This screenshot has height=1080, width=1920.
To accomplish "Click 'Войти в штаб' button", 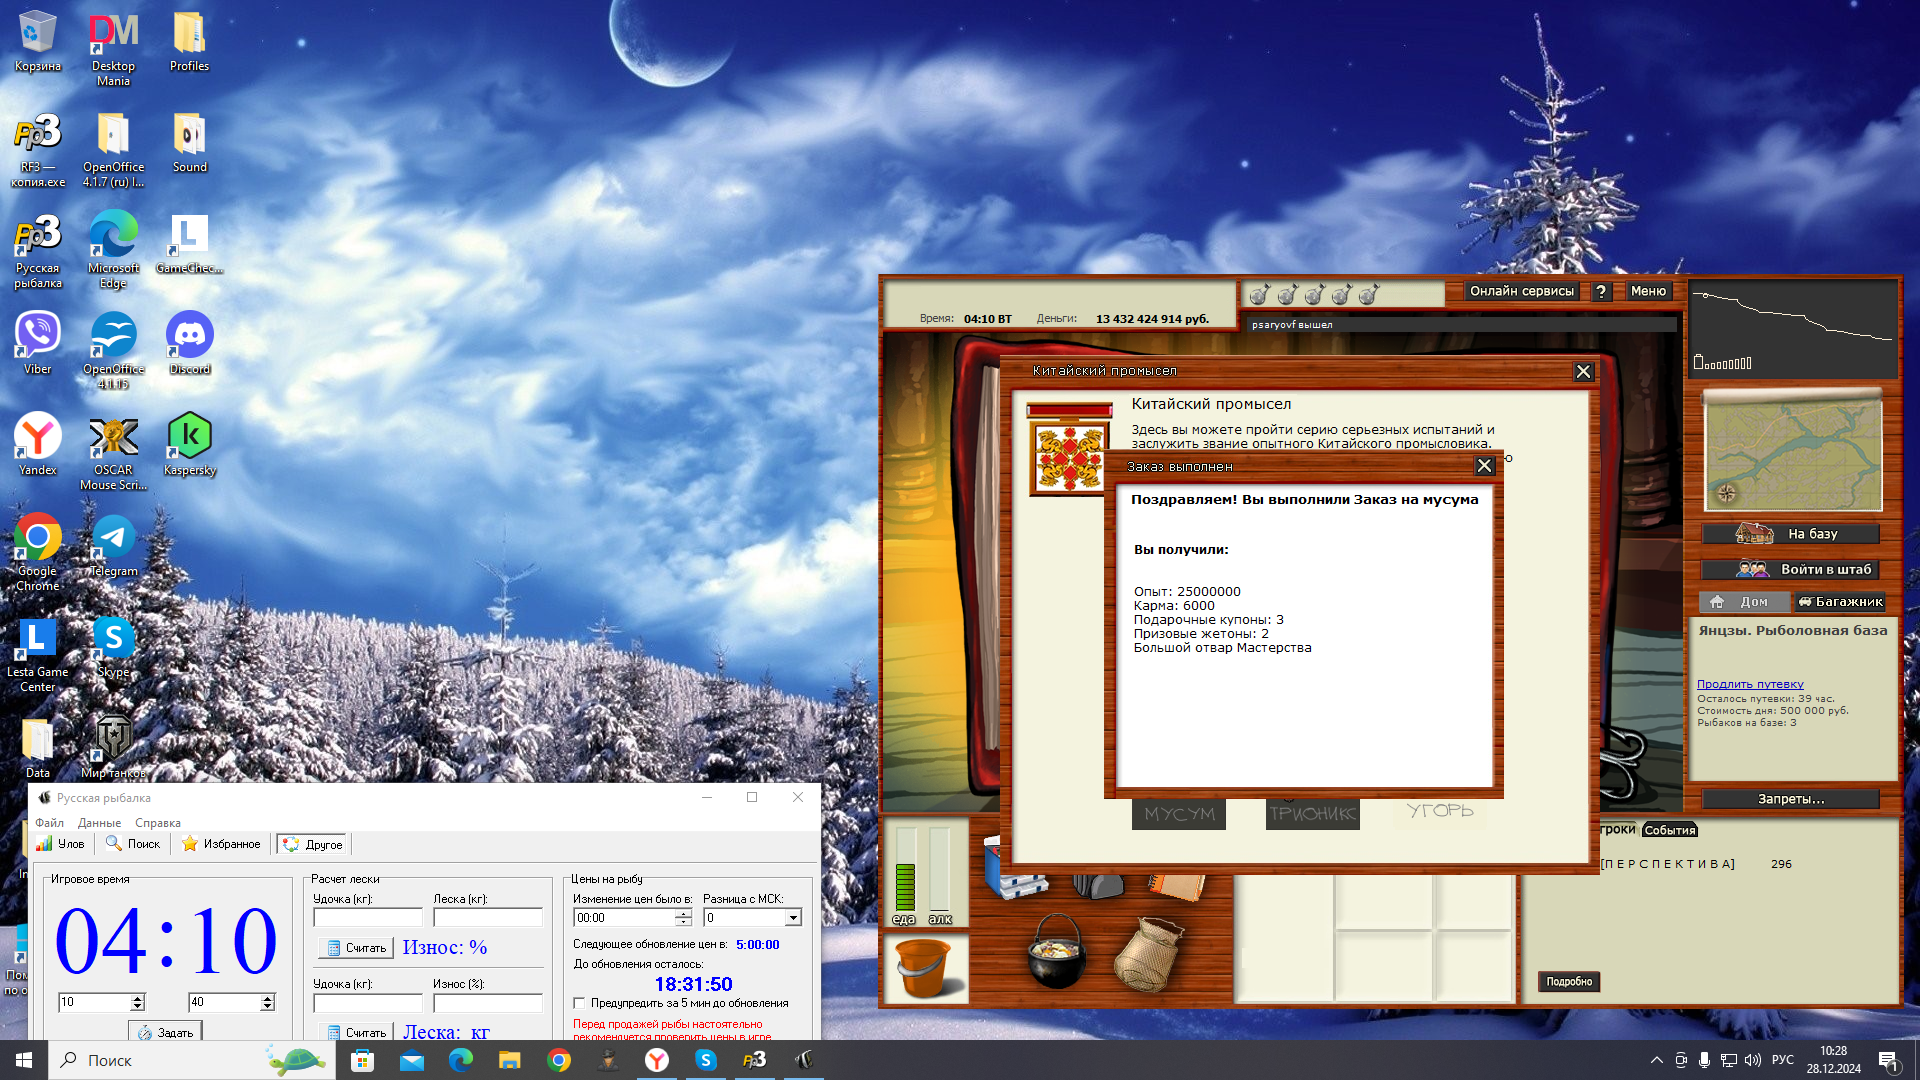I will pos(1791,569).
